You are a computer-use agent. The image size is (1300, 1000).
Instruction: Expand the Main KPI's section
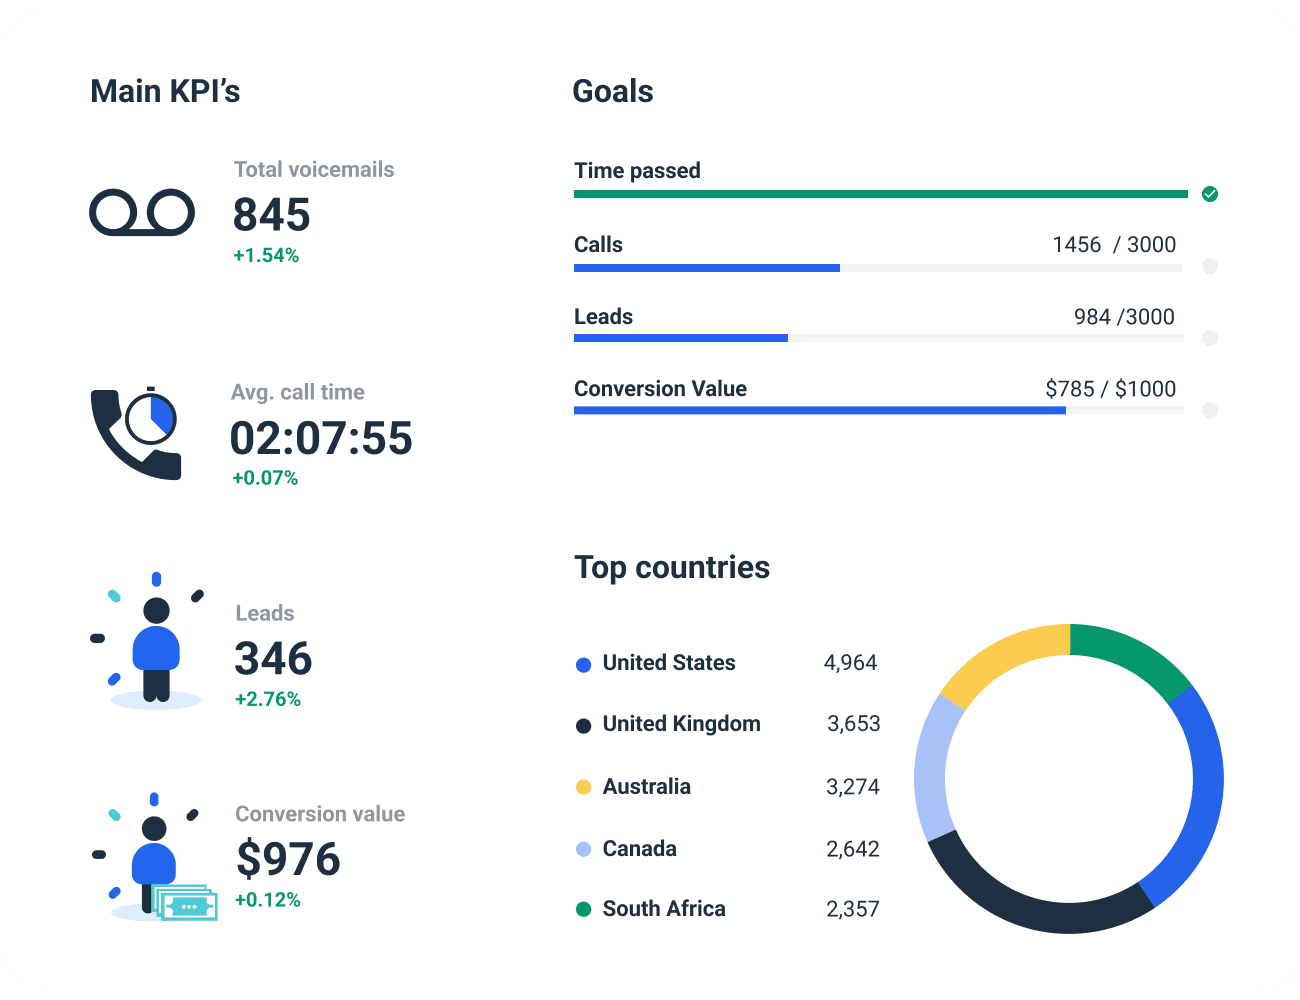tap(165, 91)
